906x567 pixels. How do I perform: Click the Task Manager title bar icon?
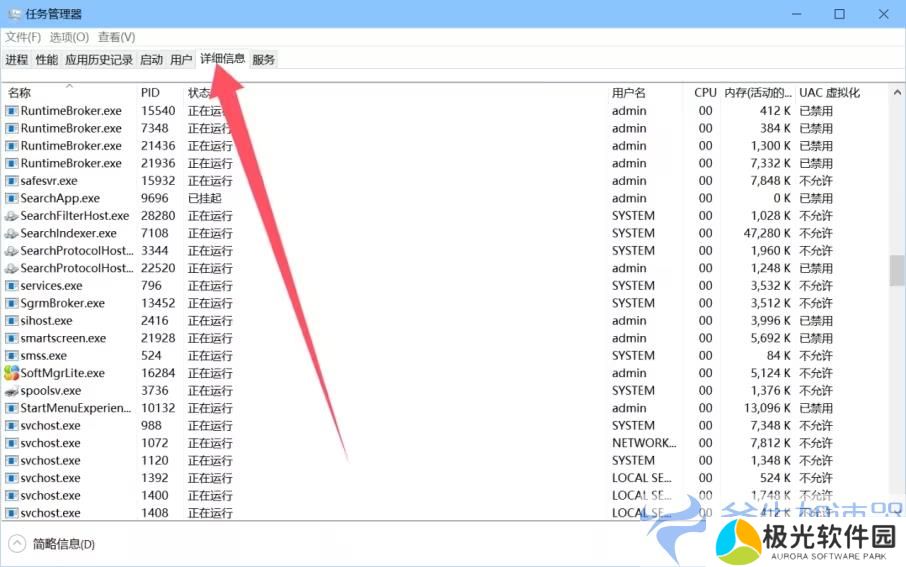coord(14,14)
